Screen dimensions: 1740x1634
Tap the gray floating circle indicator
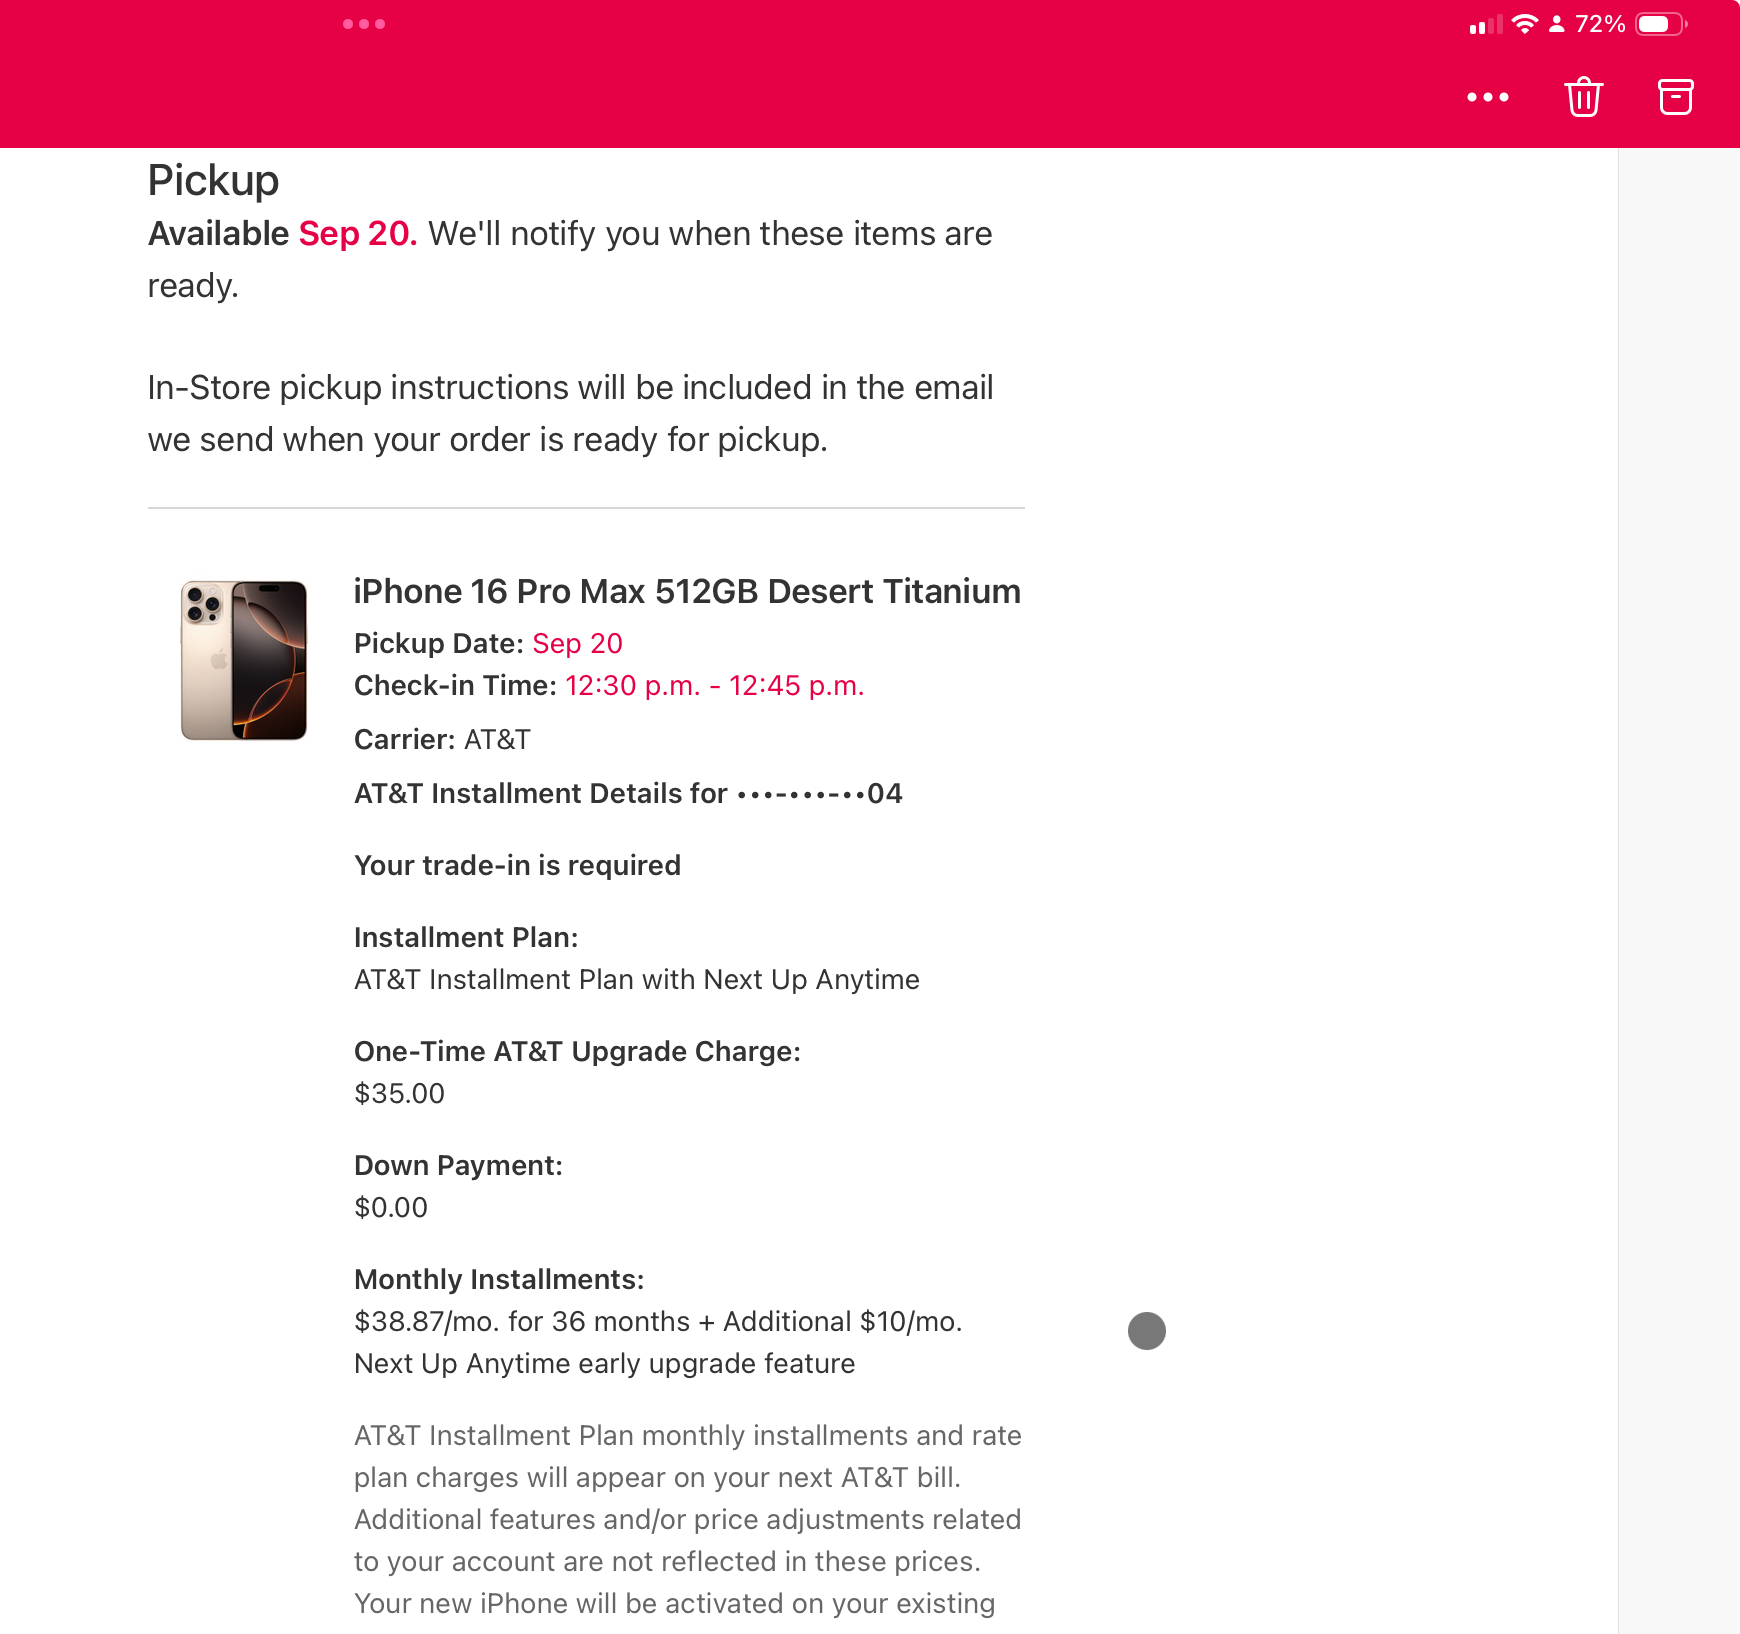tap(1147, 1331)
